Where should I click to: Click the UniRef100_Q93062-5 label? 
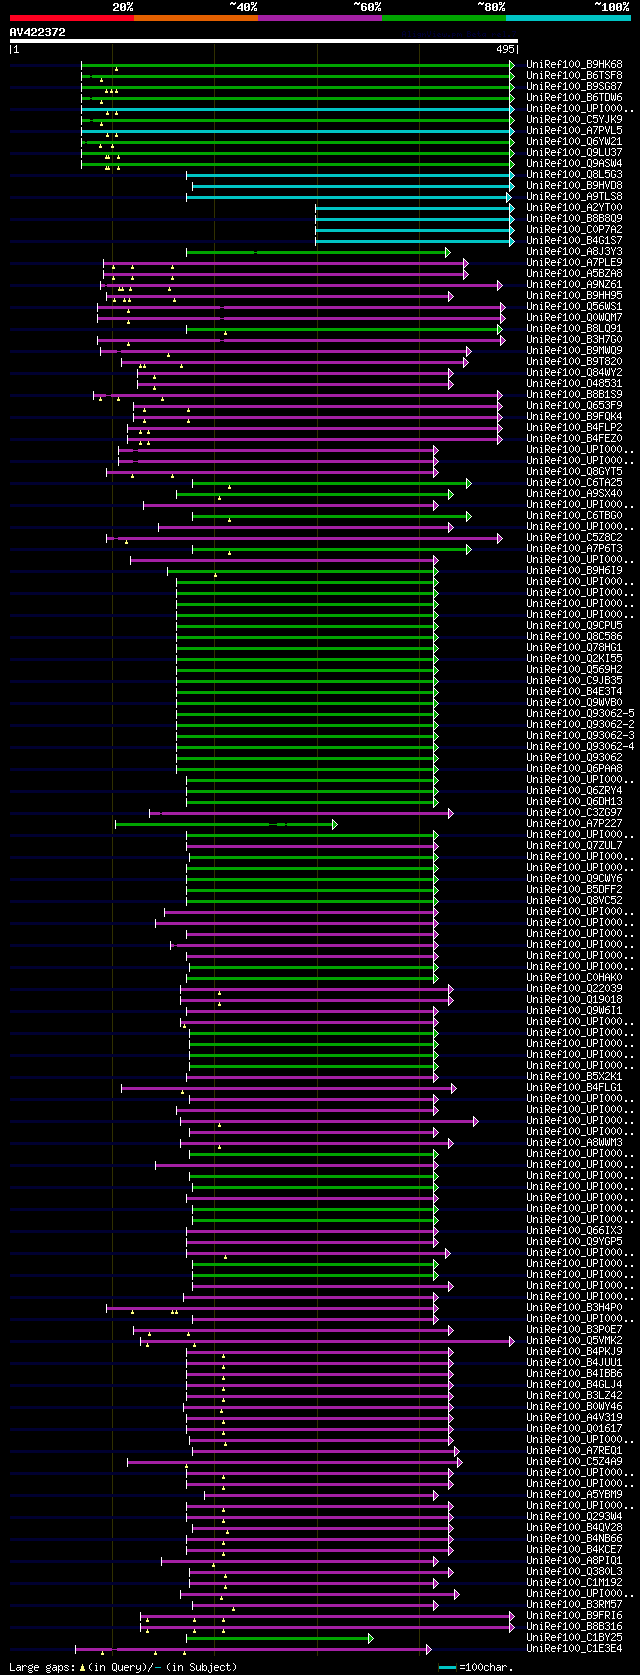click(x=580, y=714)
